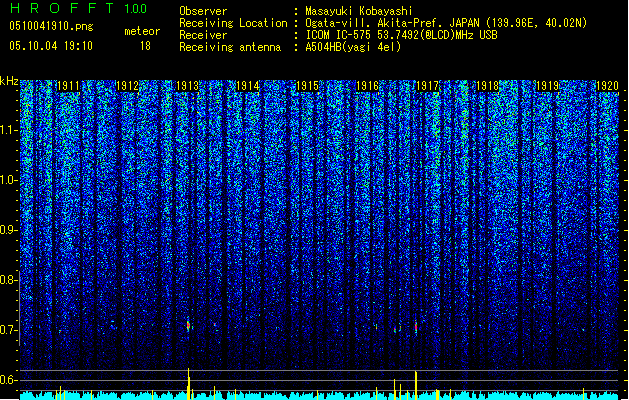Click the tallest yellow power spike at 1913

(189, 384)
